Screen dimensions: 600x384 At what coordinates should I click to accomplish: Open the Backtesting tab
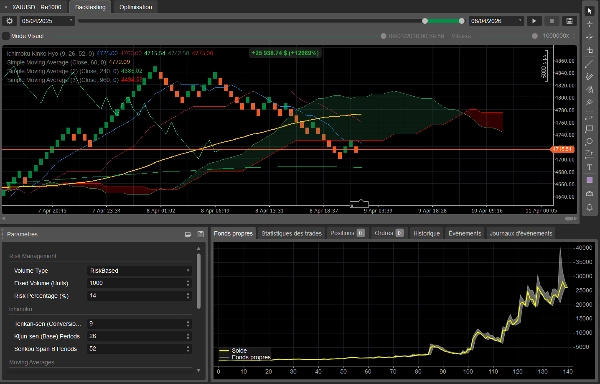point(90,7)
